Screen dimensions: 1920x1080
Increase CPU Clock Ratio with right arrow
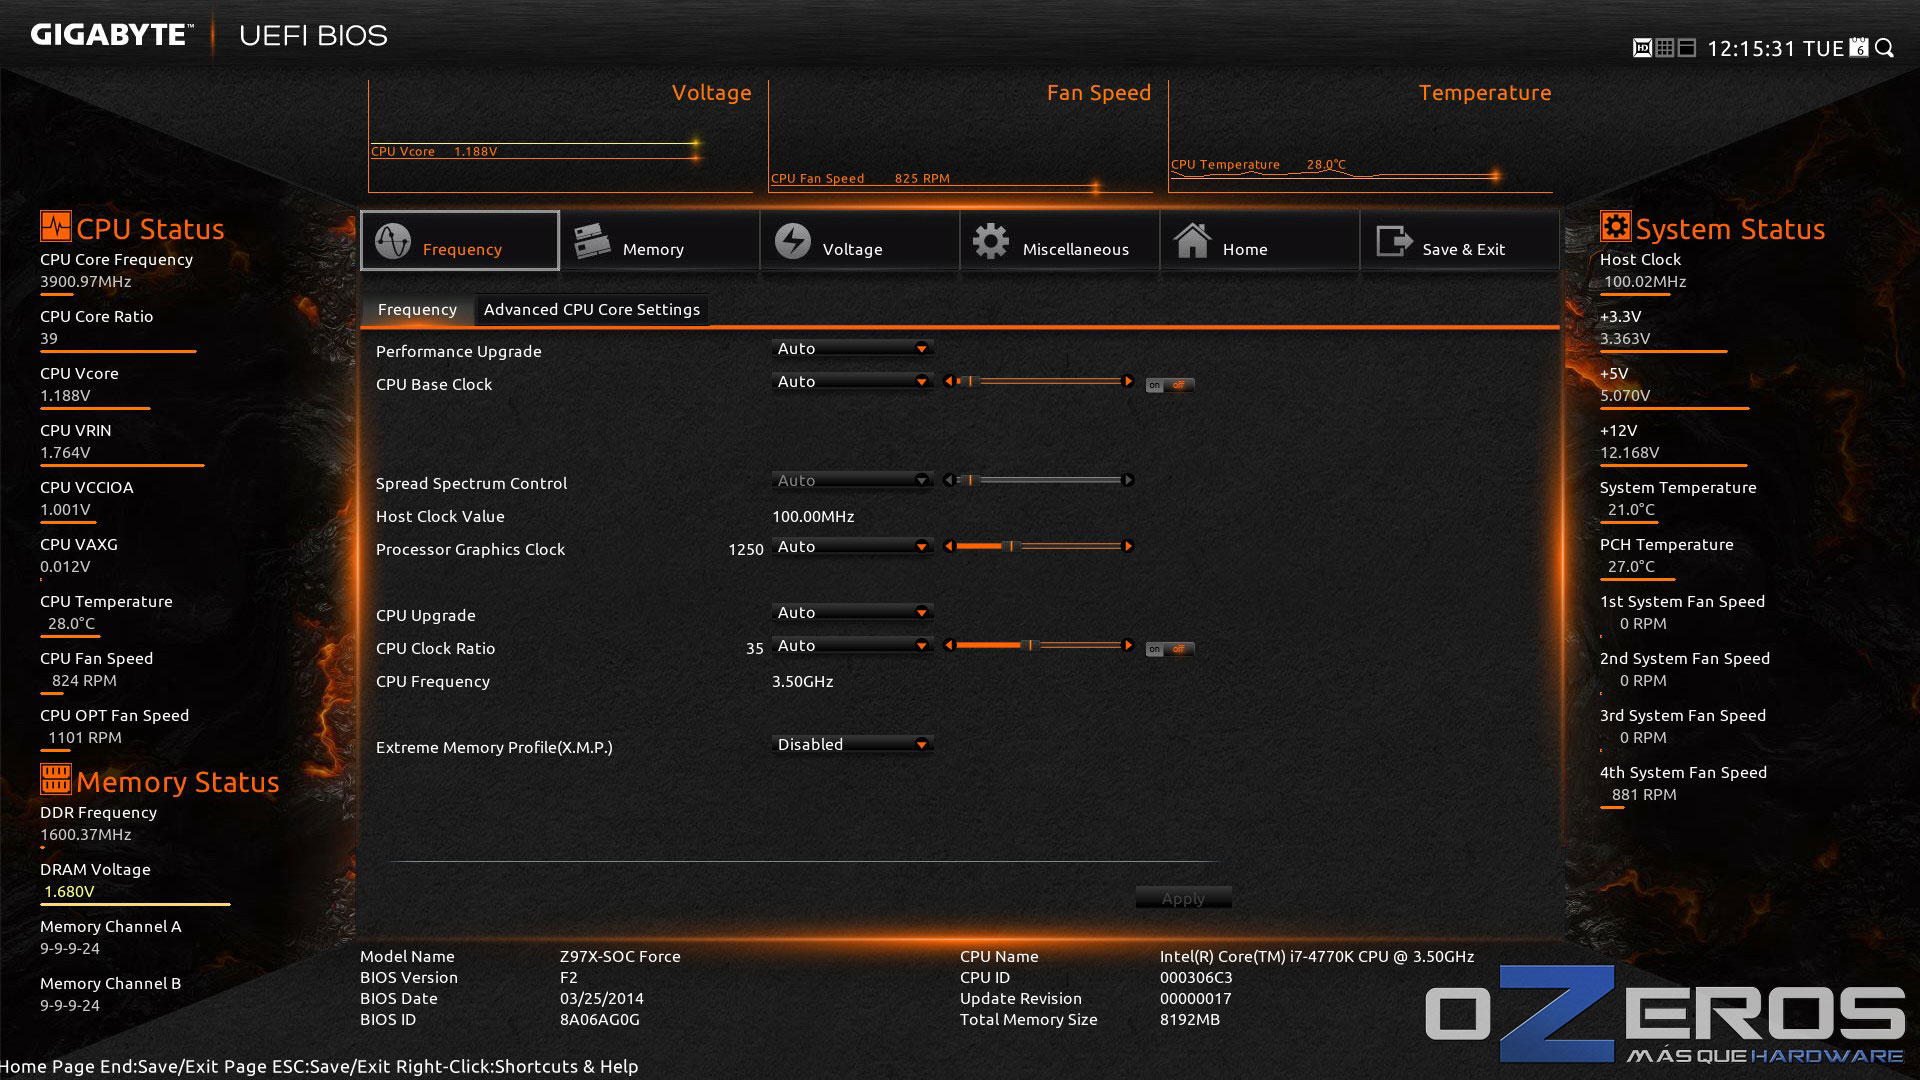coord(1128,645)
